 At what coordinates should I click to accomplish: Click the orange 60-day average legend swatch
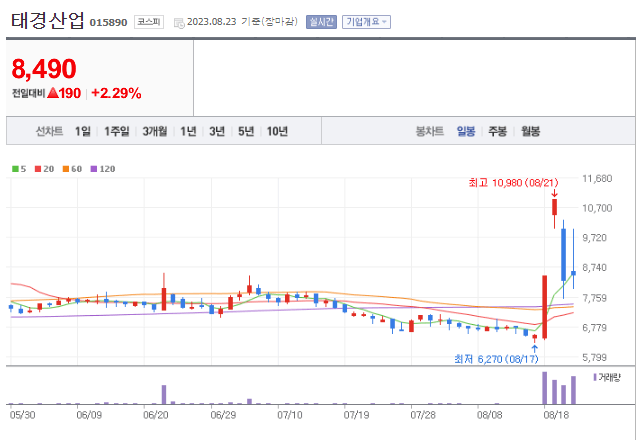click(x=66, y=169)
